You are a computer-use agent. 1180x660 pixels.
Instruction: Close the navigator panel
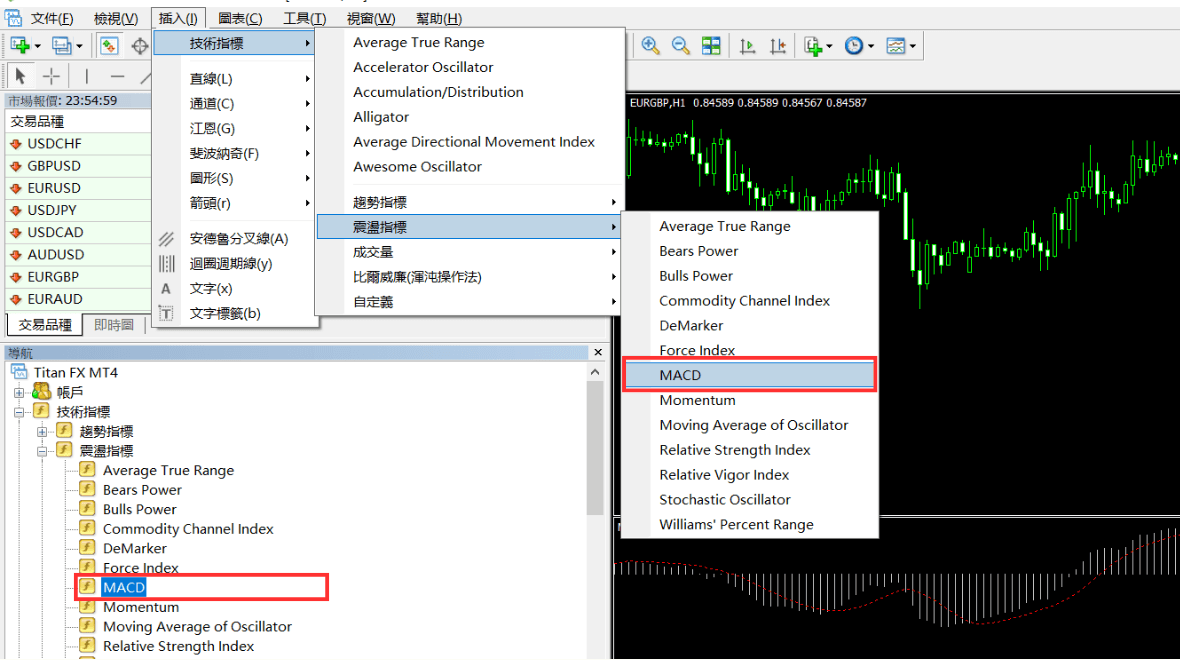point(598,353)
